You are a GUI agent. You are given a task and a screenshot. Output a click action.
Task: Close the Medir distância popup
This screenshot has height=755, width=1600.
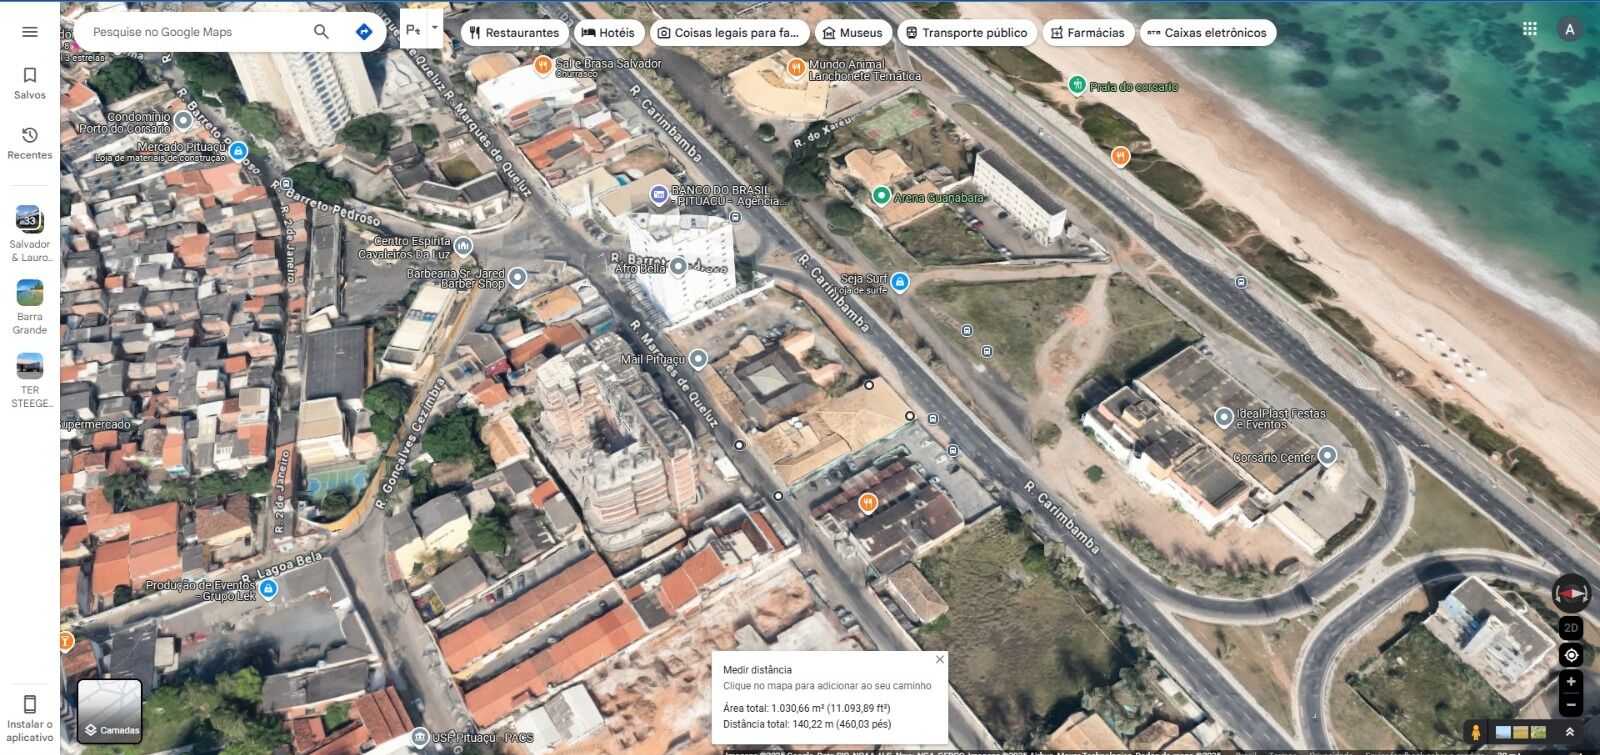(939, 659)
